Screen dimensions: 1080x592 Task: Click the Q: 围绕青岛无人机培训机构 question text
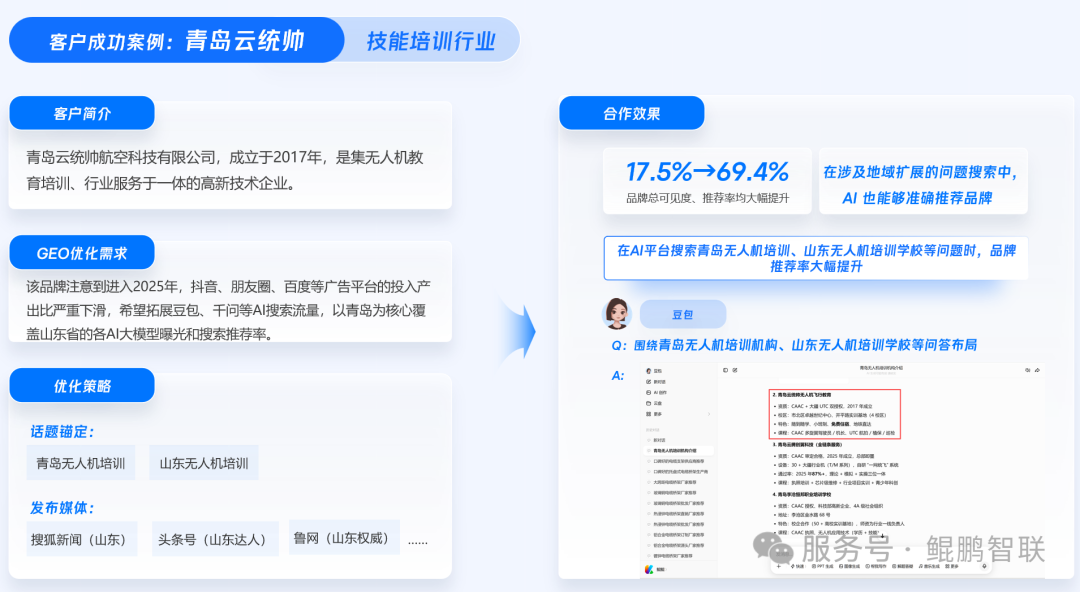tap(794, 345)
